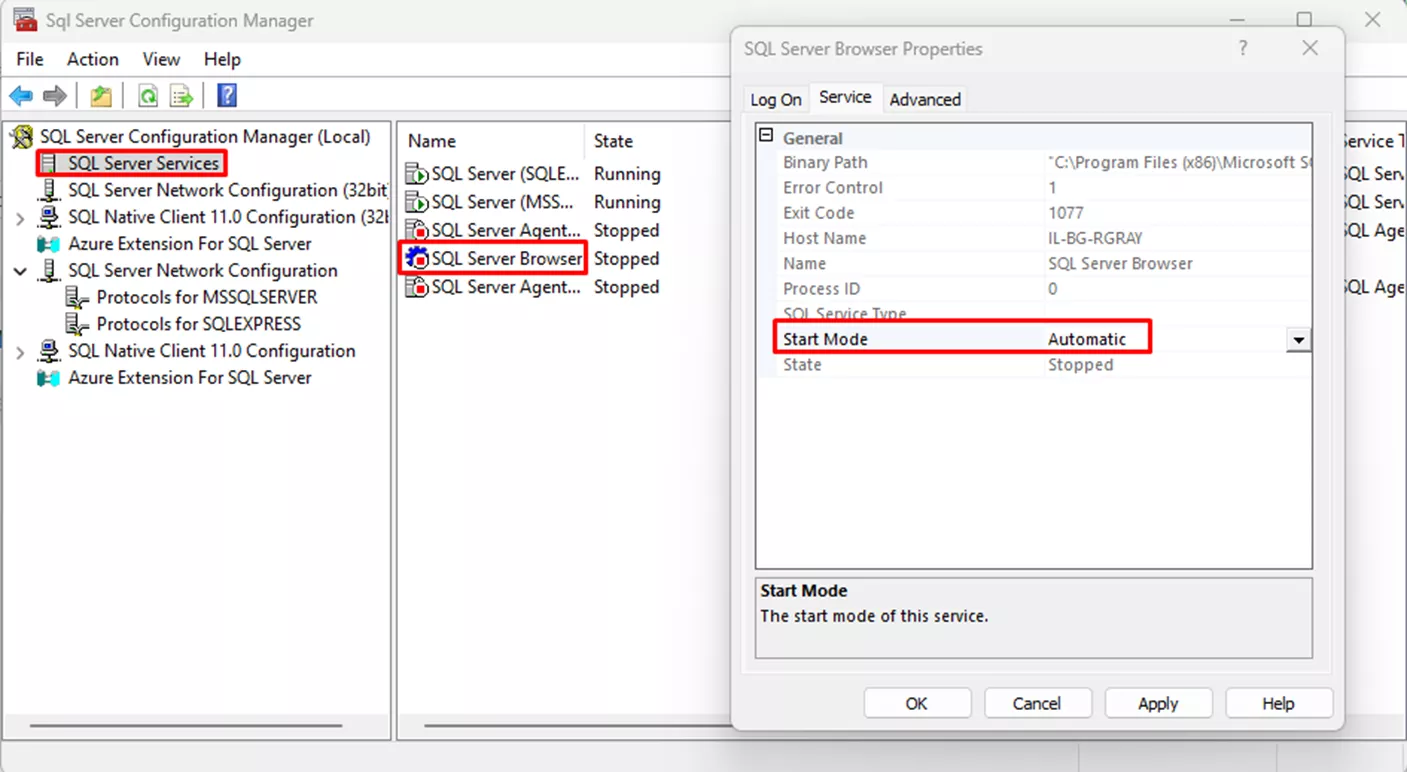Click the OK button
Screen dimensions: 1407x772
pyautogui.click(x=916, y=704)
